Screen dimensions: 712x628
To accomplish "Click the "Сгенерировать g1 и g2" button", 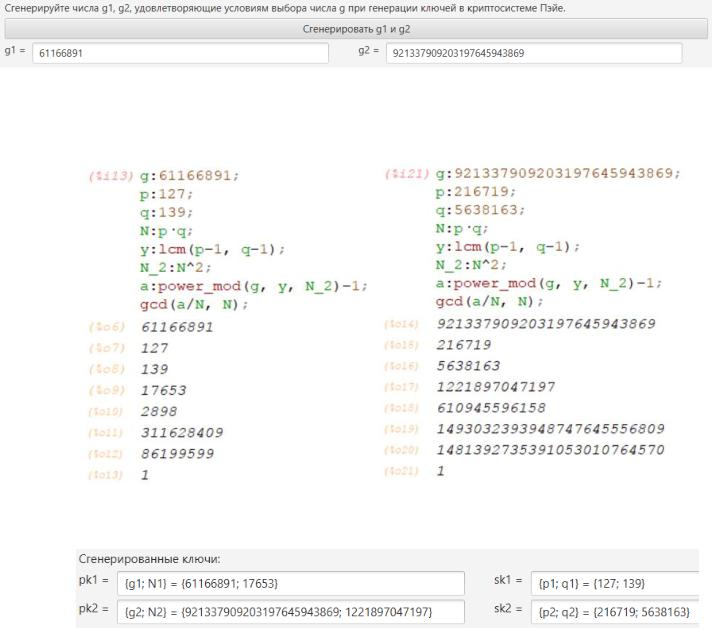I will 356,29.
